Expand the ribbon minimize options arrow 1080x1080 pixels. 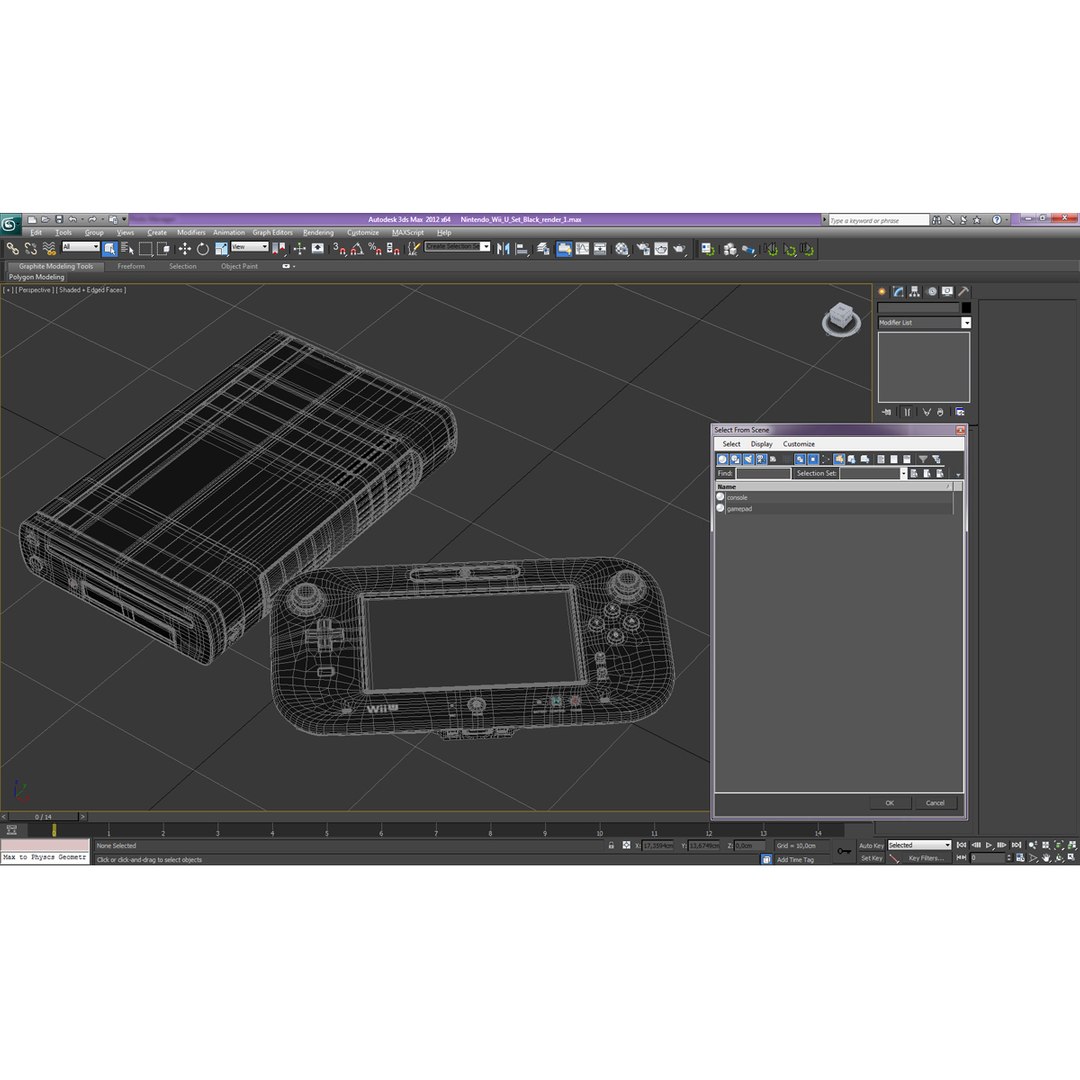pos(294,267)
